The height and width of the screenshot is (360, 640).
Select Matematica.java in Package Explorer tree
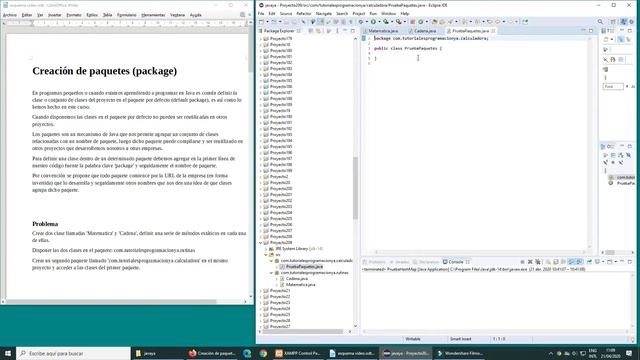tap(300, 284)
